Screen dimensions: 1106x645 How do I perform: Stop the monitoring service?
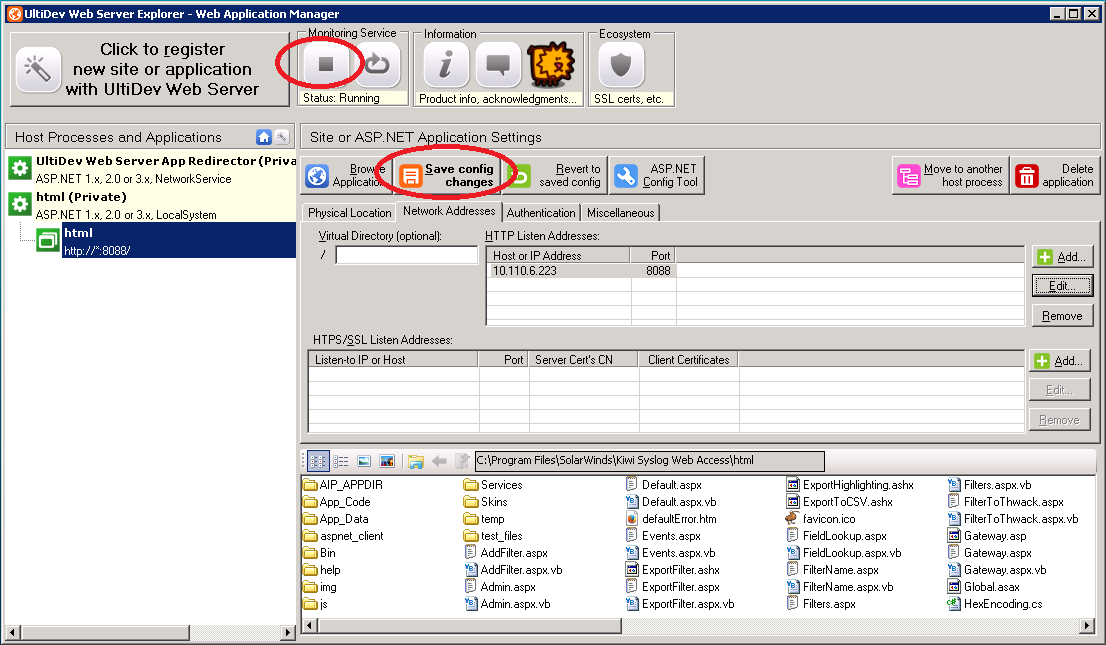tap(326, 64)
